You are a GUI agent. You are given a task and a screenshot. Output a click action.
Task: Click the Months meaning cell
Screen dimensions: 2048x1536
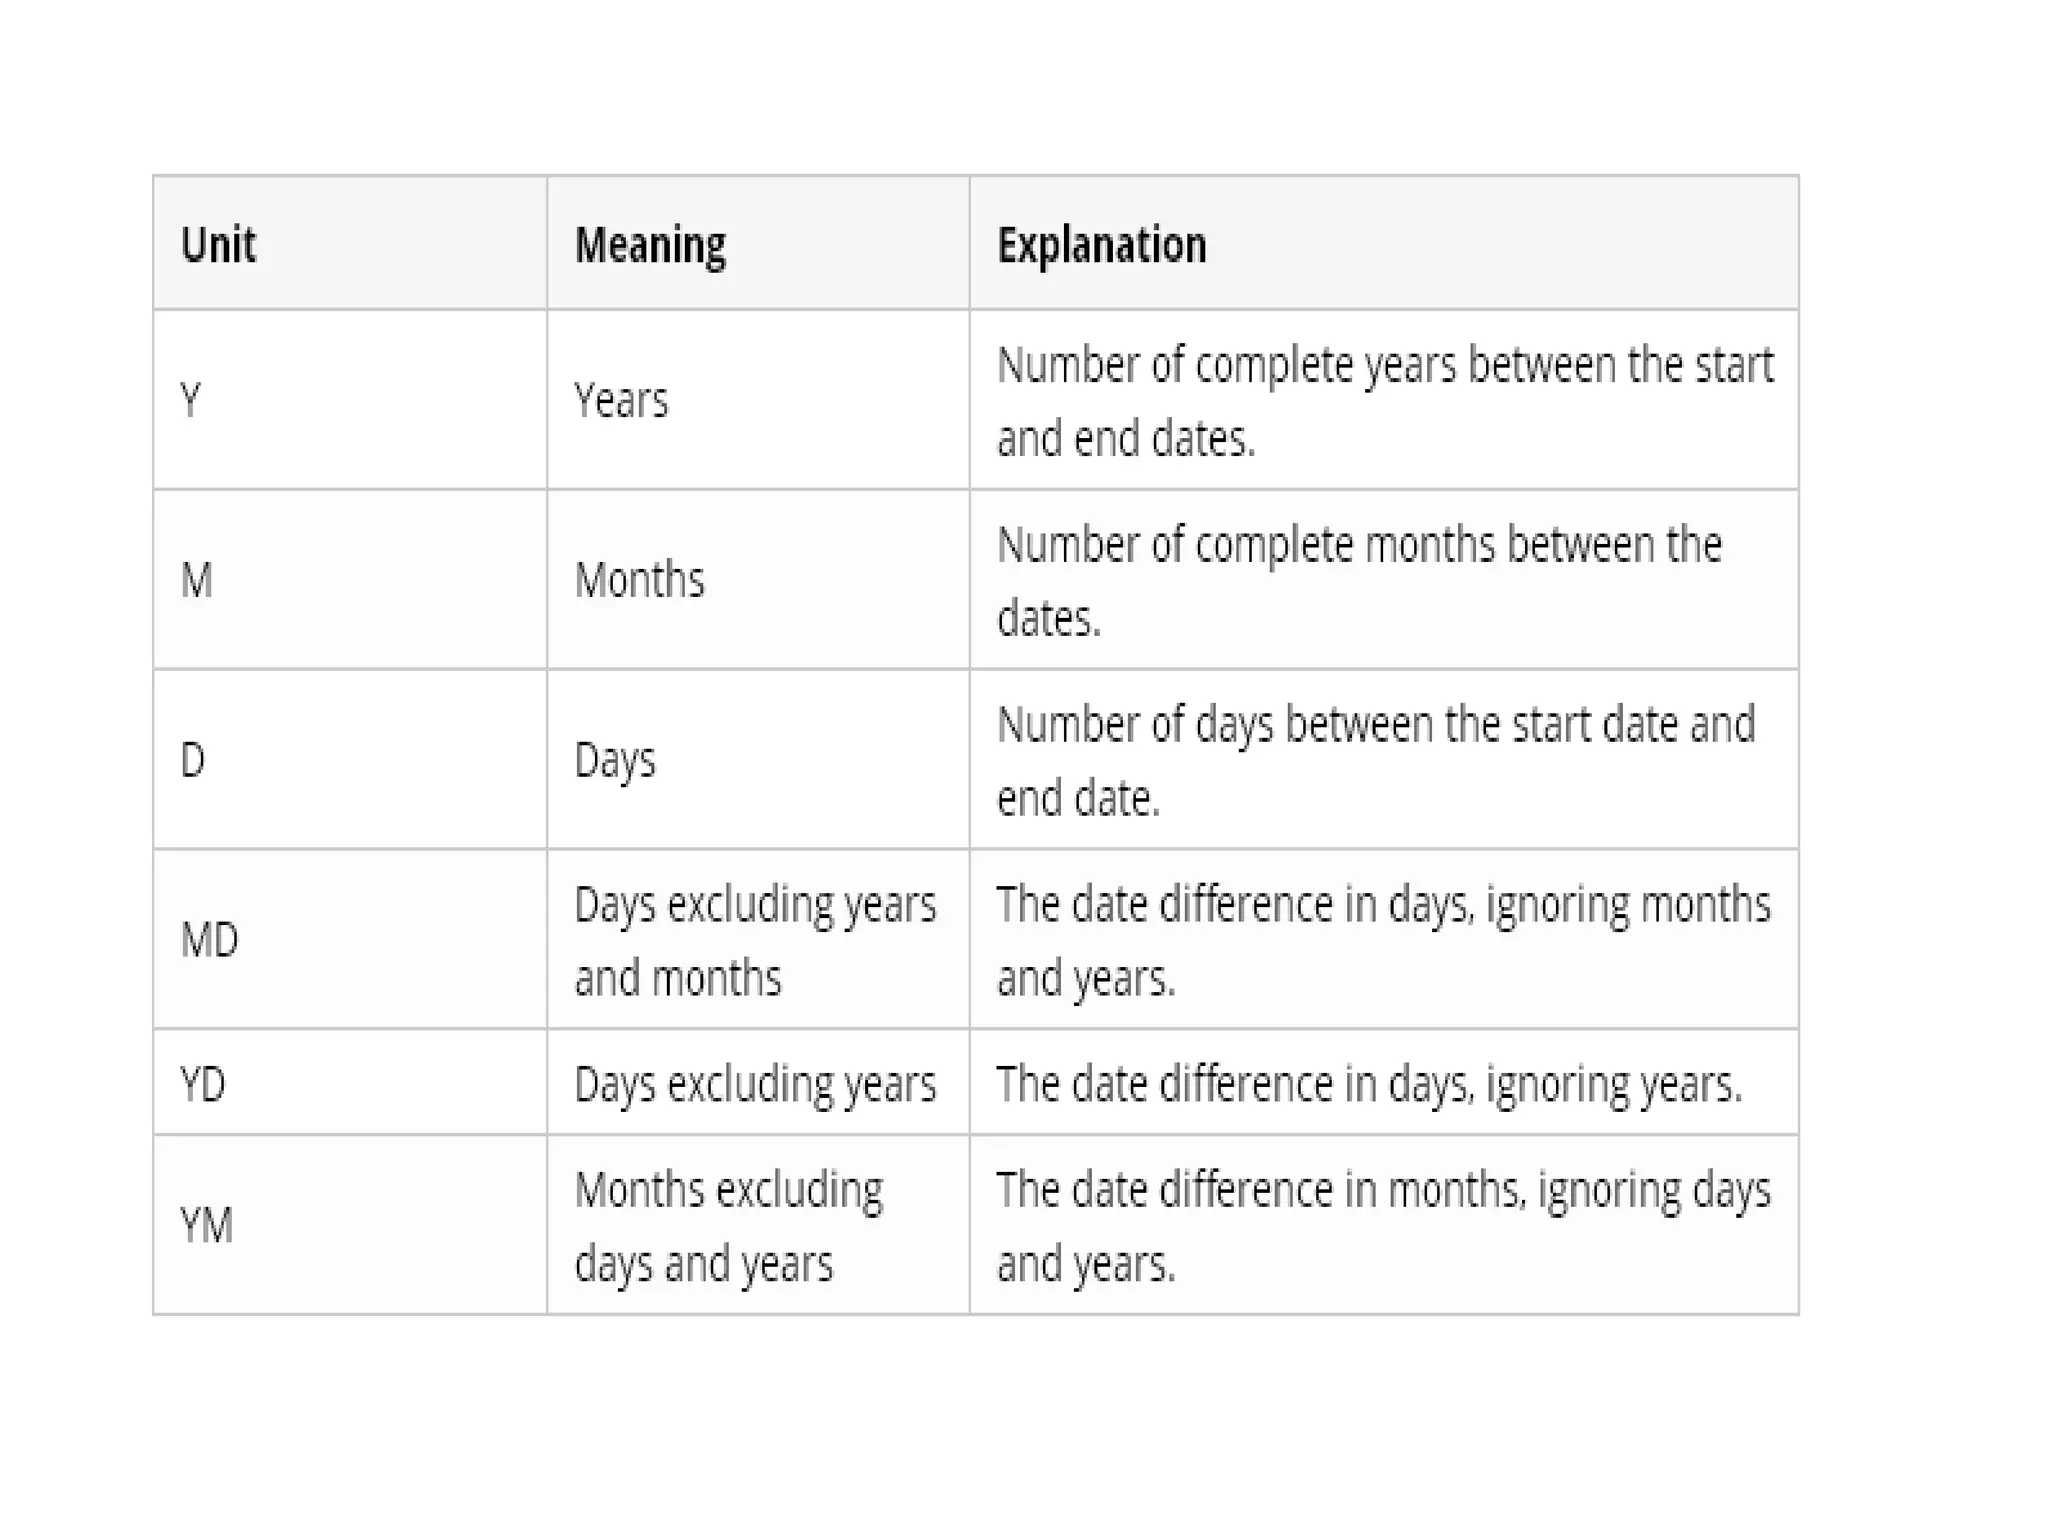(x=639, y=580)
